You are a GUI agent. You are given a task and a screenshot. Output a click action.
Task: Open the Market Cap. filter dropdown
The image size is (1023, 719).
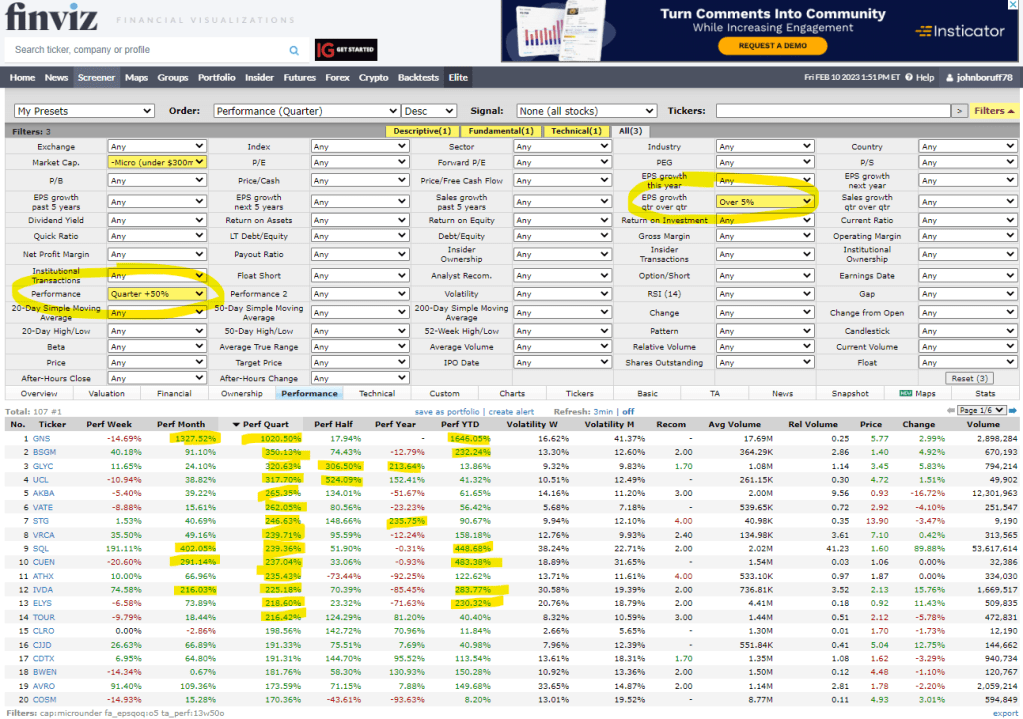pos(157,162)
